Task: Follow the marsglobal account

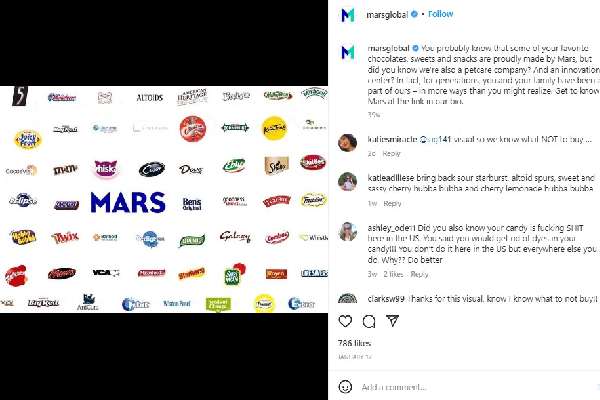Action: [x=440, y=15]
